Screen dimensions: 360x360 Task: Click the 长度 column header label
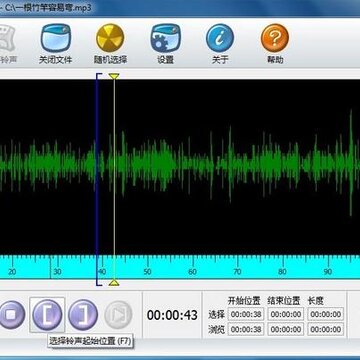pos(316,301)
